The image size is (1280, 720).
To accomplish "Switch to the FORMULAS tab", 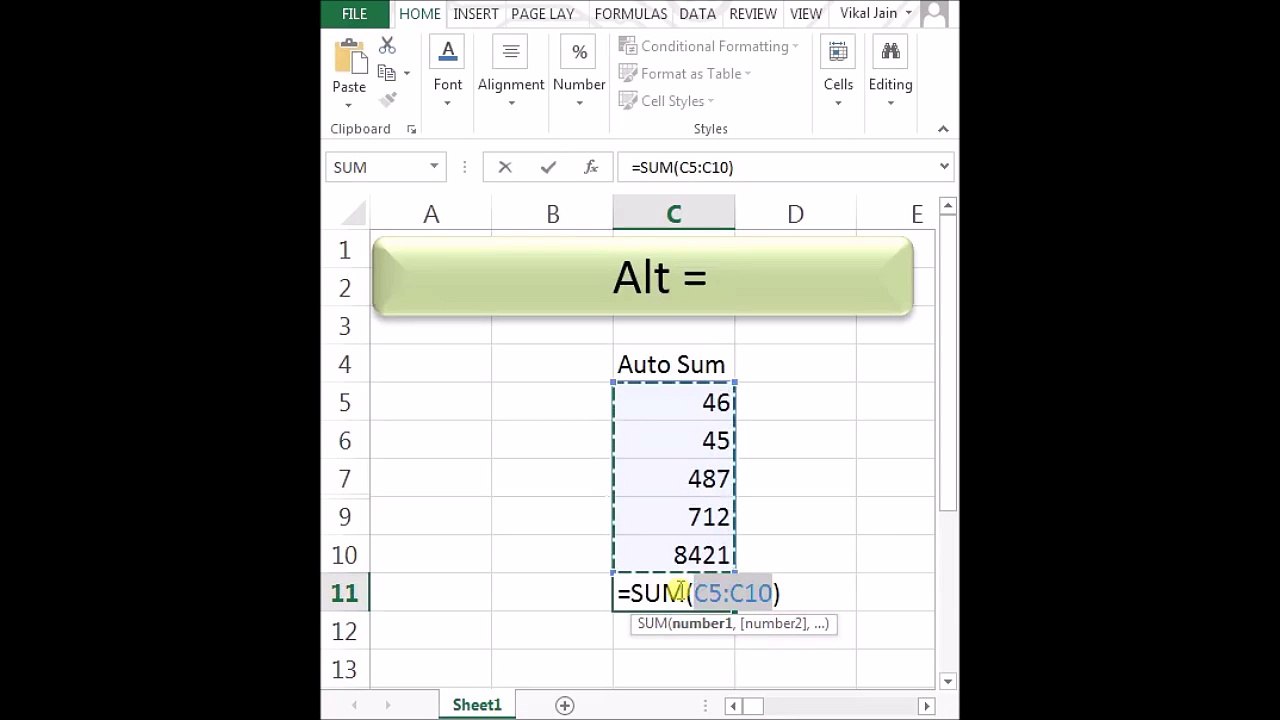I will click(x=630, y=14).
